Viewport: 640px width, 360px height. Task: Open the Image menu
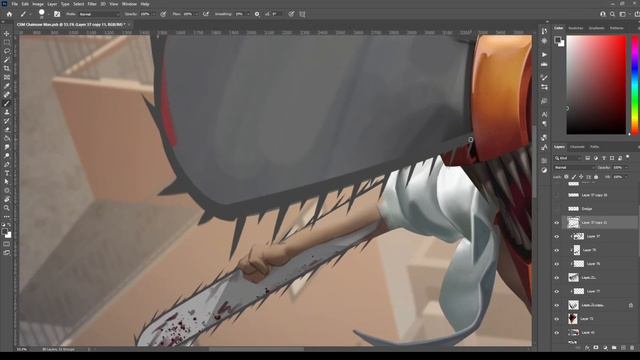(38, 4)
